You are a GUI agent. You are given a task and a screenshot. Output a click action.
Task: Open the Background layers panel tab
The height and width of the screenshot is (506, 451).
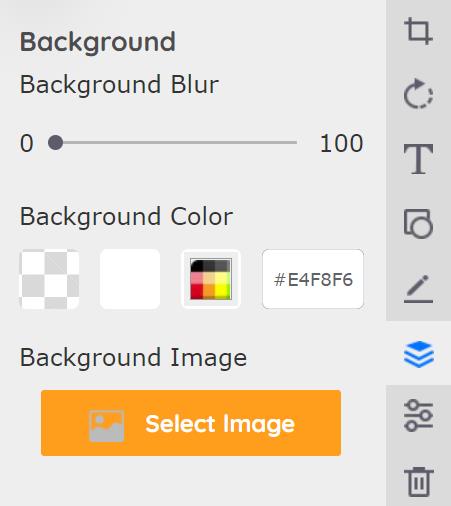click(419, 354)
